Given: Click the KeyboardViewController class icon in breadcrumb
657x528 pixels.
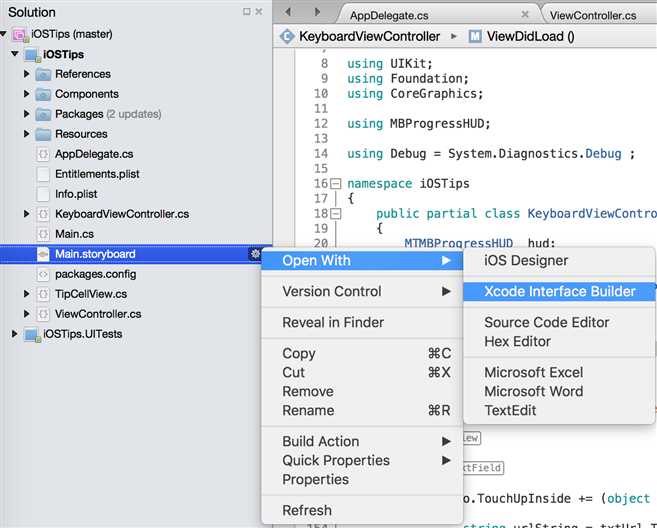Looking at the screenshot, I should click(x=287, y=36).
